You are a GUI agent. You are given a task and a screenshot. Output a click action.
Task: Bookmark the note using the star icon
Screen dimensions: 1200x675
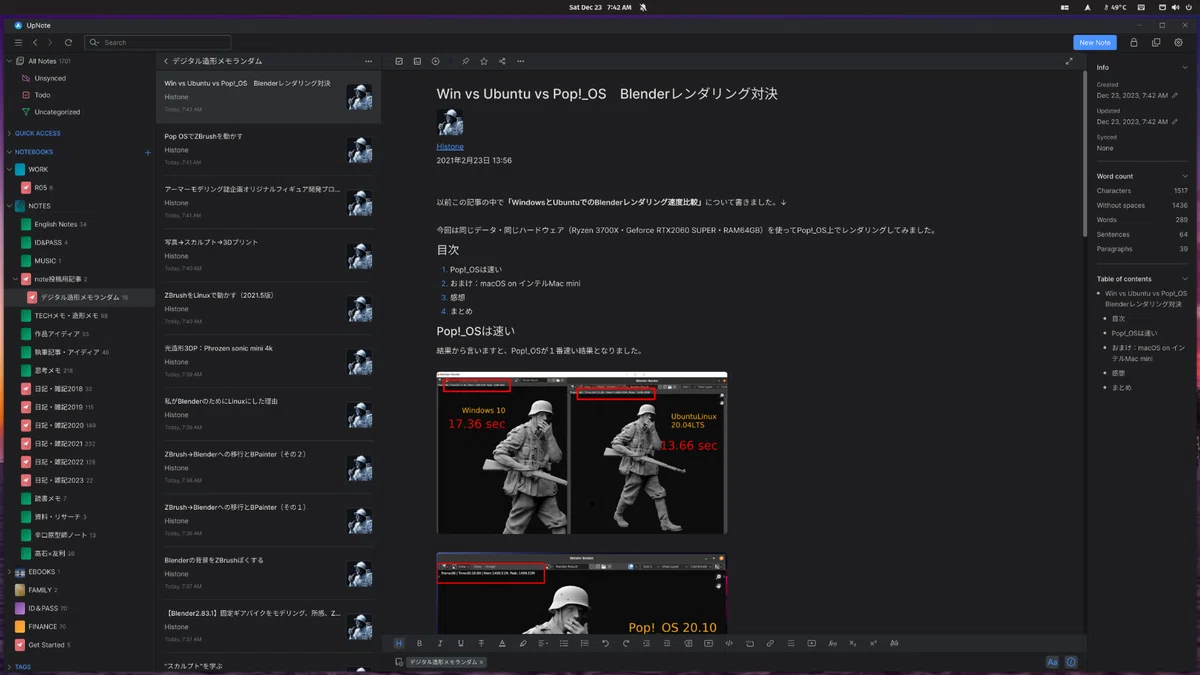pyautogui.click(x=484, y=61)
